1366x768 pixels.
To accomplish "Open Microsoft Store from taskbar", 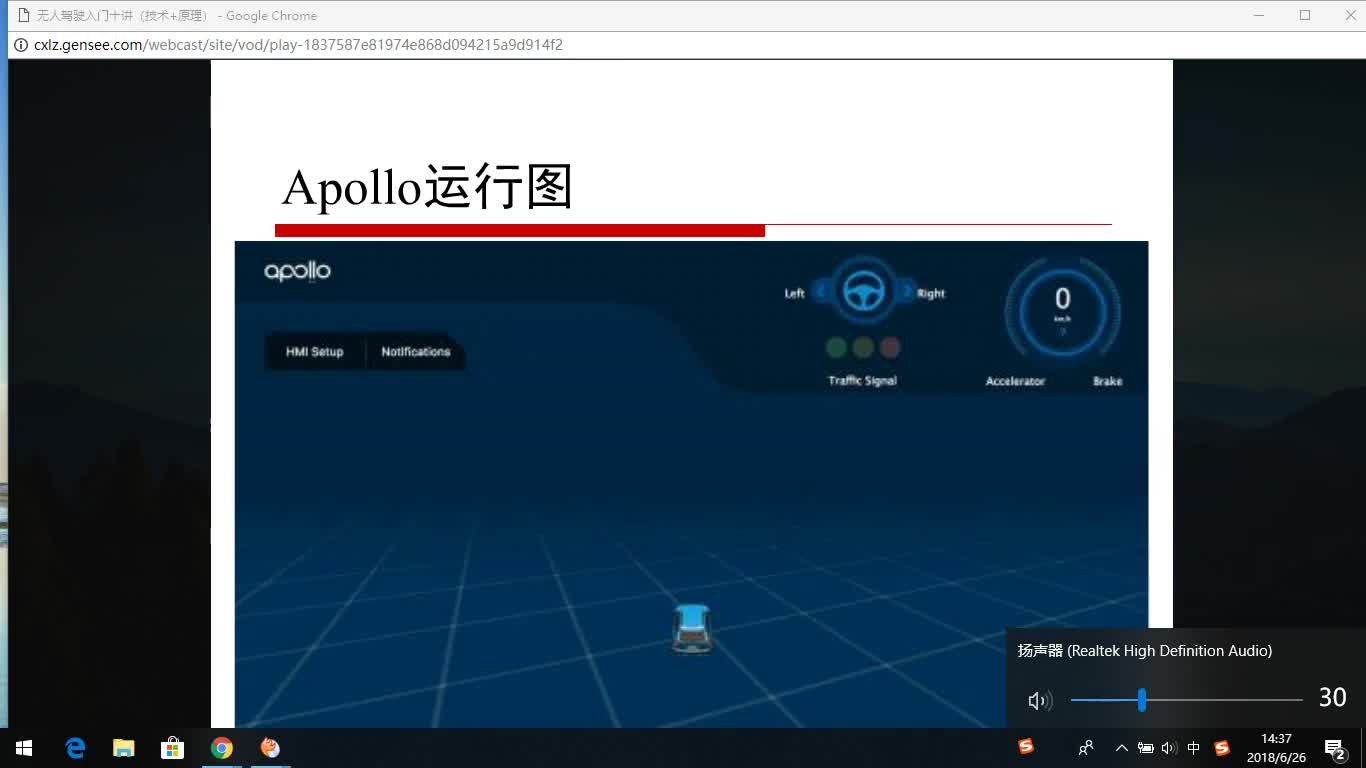I will (x=172, y=748).
